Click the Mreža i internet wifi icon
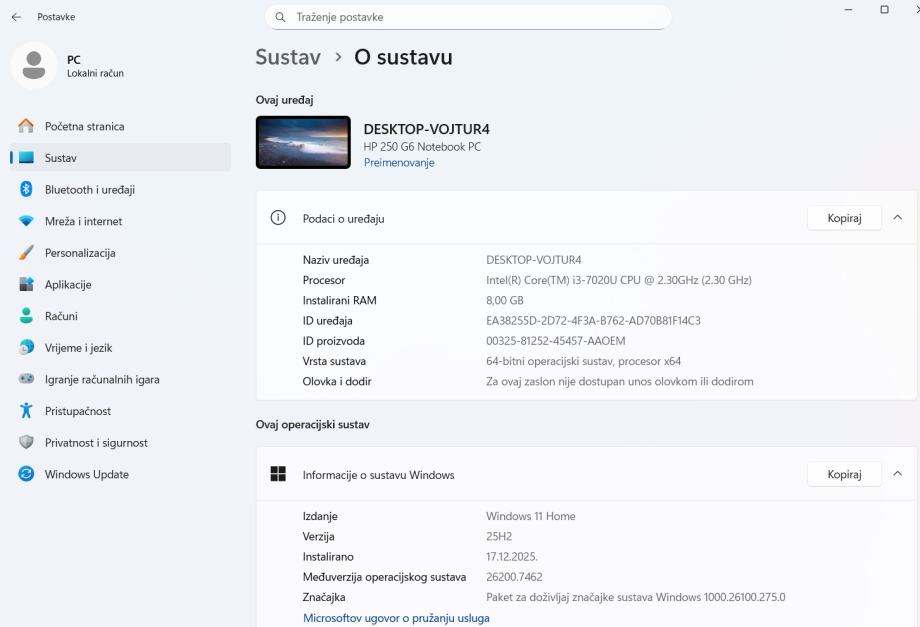Image resolution: width=920 pixels, height=627 pixels. [x=26, y=221]
